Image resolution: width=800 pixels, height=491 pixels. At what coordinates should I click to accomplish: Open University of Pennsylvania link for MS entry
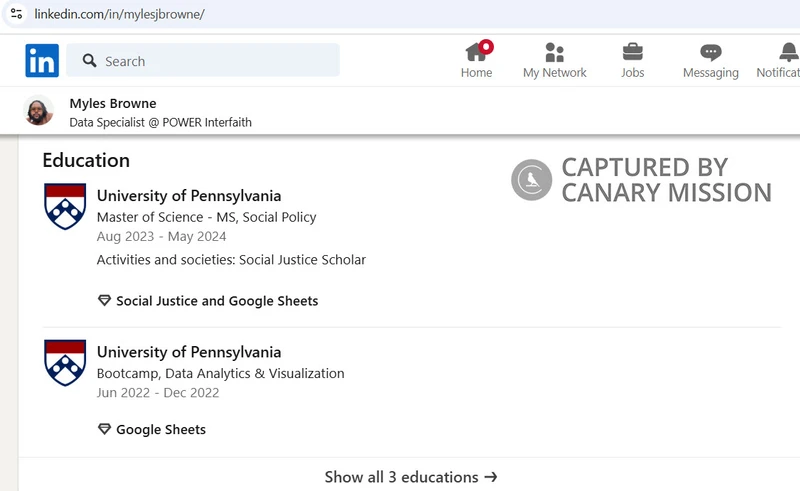click(x=189, y=195)
